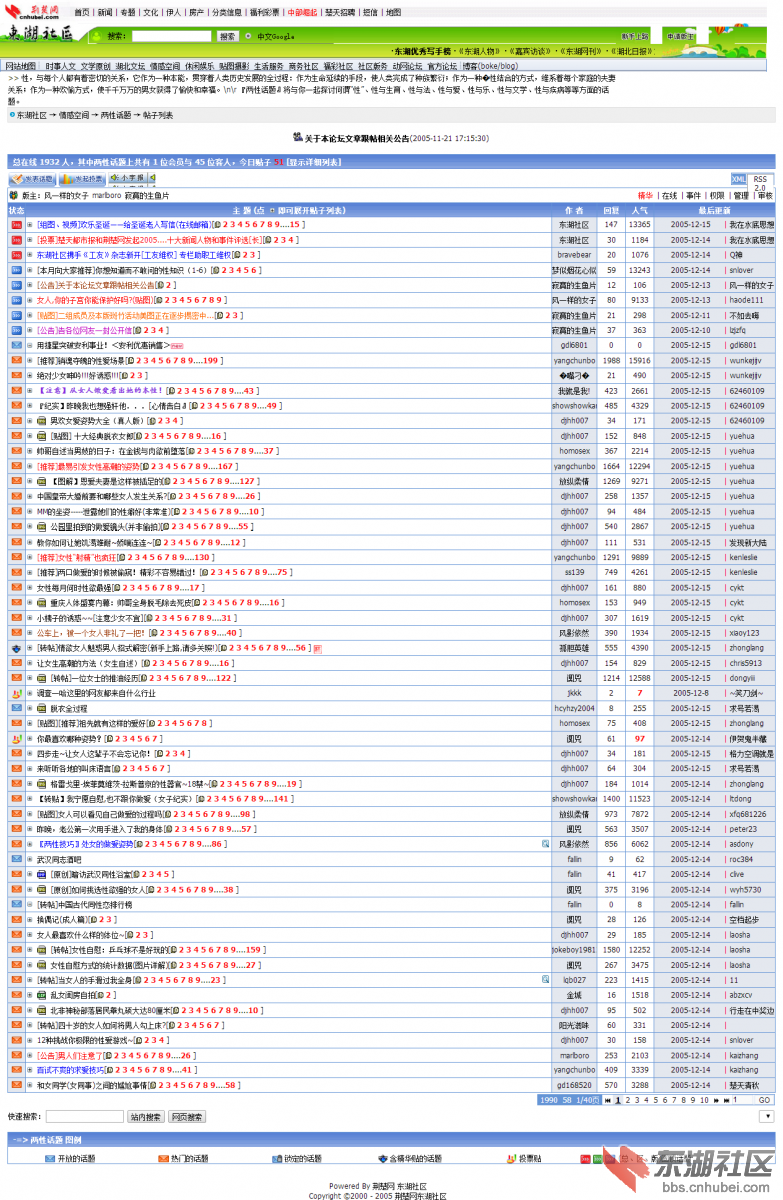Open last poster xfq681226's profile

tap(747, 814)
